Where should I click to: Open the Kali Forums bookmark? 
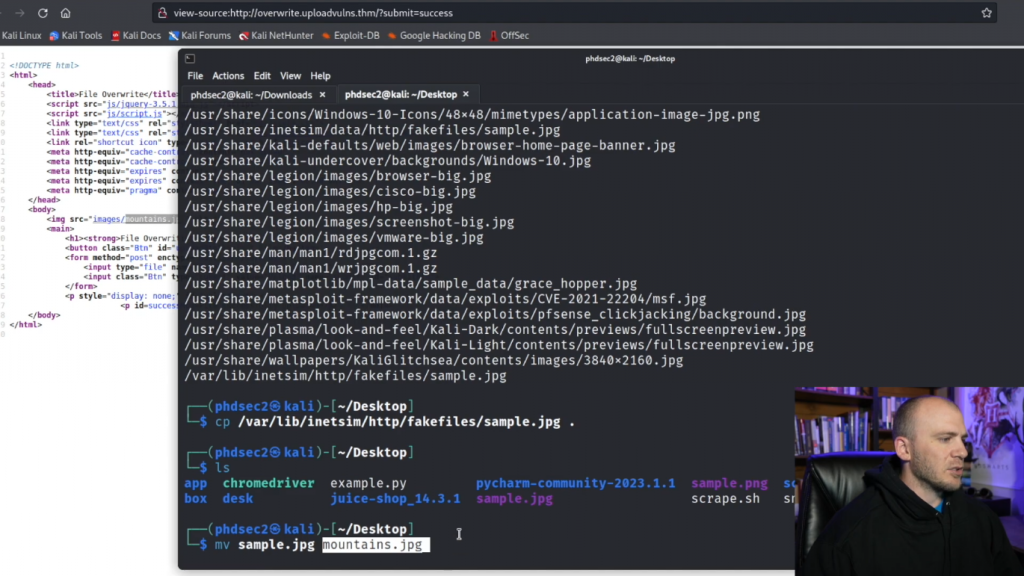coord(200,35)
